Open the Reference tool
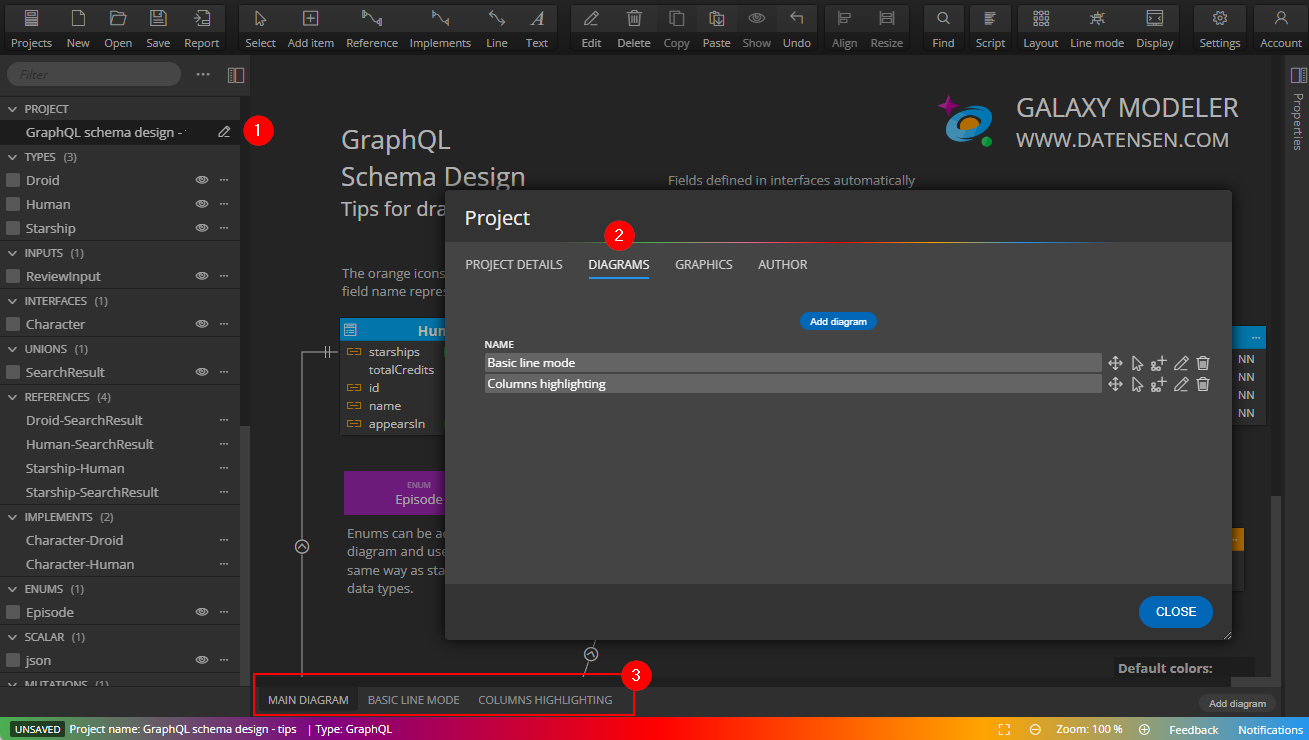1309x740 pixels. tap(371, 27)
